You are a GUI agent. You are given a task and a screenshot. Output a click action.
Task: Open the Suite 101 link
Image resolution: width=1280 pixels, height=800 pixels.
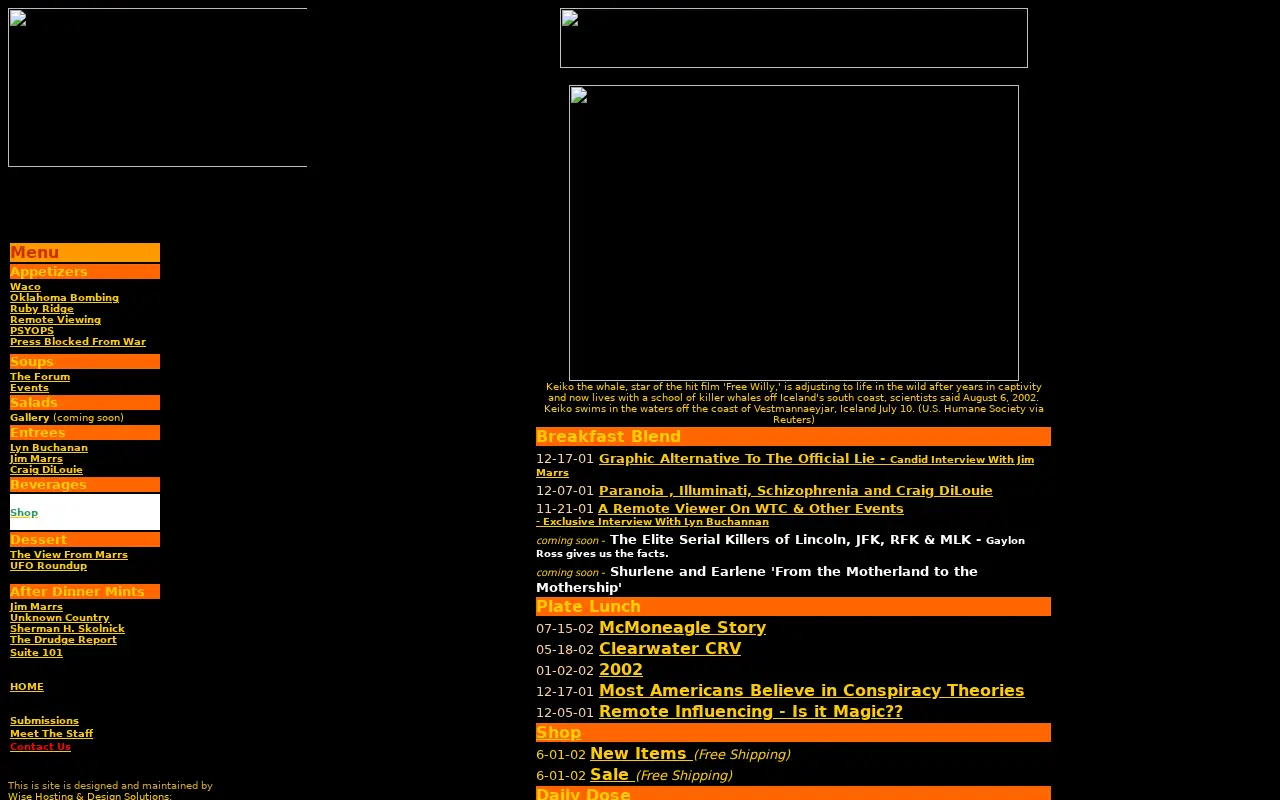tap(36, 653)
